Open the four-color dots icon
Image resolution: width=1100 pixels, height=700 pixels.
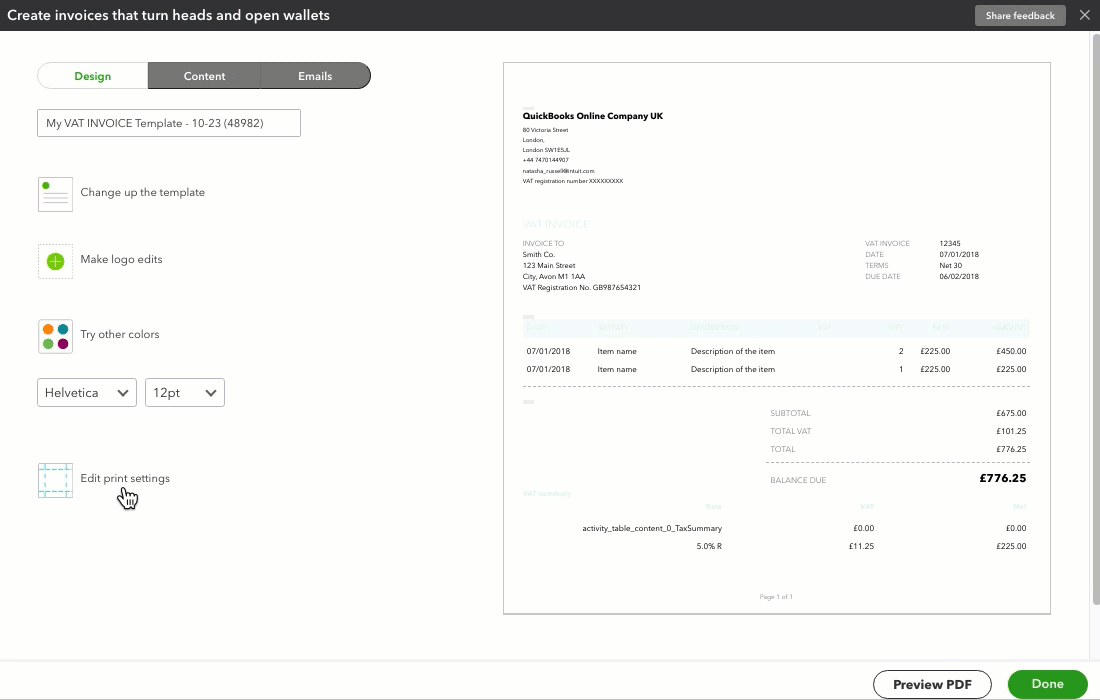pos(55,337)
